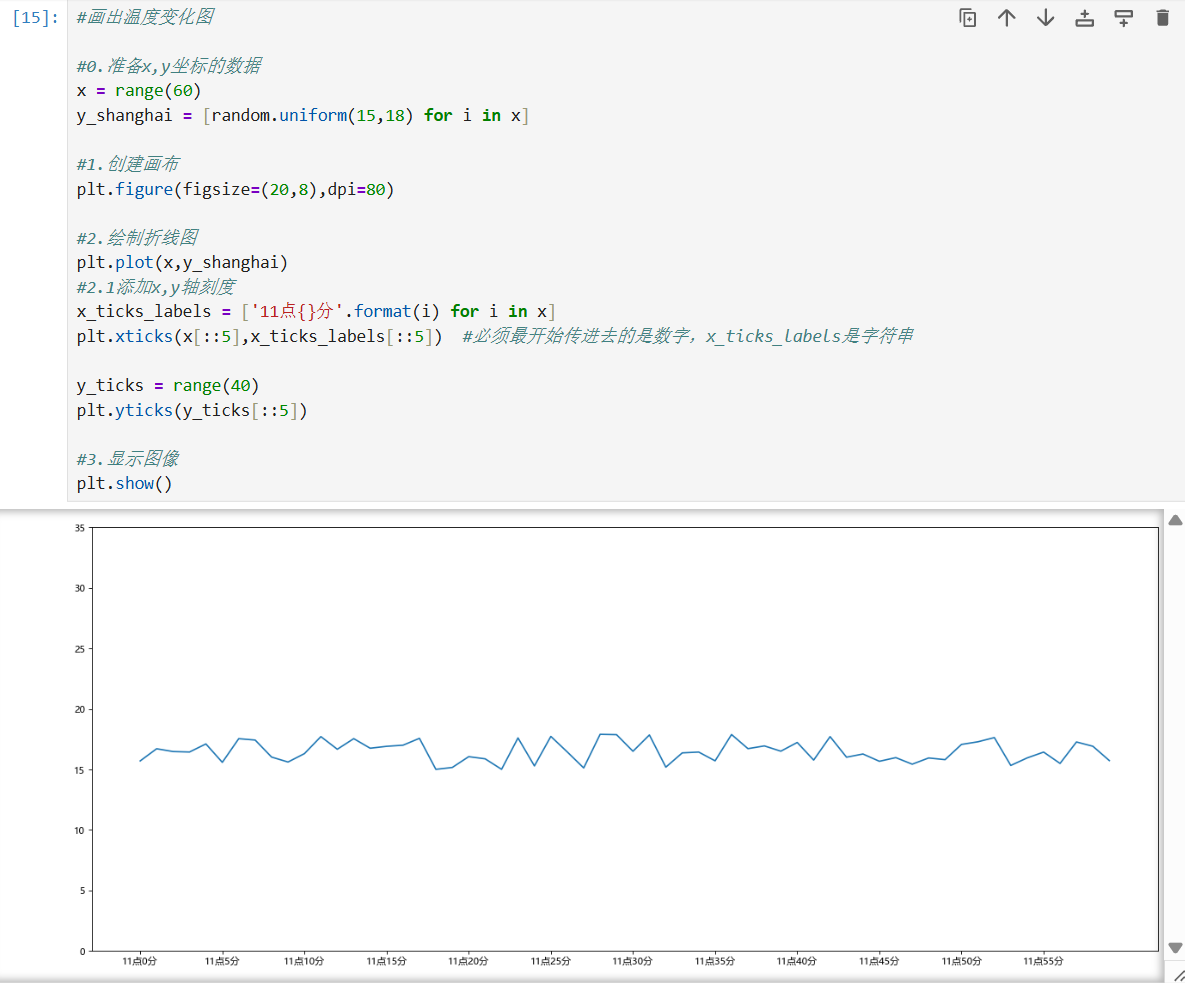Click the output scrollbar down arrow
This screenshot has height=990, width=1185.
(x=1175, y=948)
